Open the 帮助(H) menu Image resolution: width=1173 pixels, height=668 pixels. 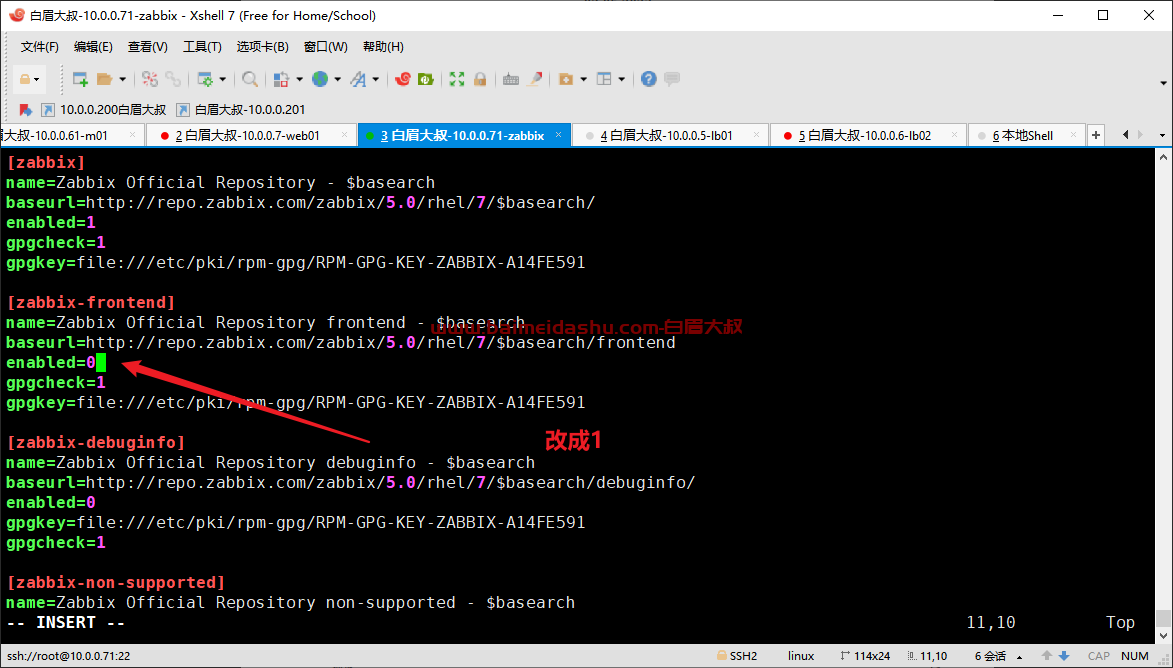383,46
